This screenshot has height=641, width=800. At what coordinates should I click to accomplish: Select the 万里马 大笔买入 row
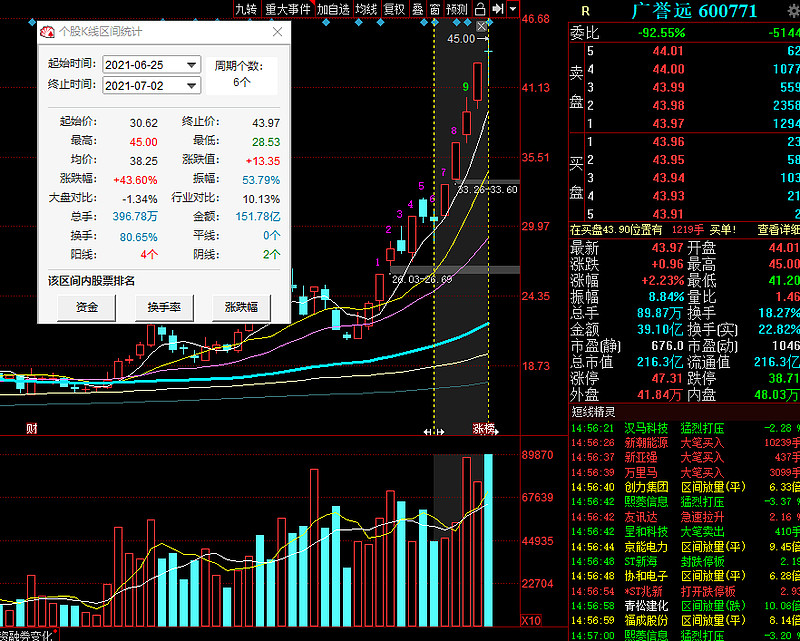[685, 473]
